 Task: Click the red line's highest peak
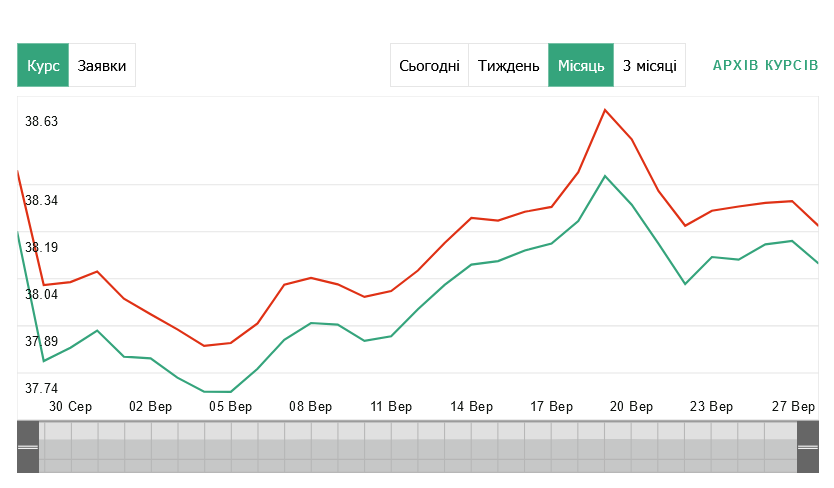click(x=605, y=109)
